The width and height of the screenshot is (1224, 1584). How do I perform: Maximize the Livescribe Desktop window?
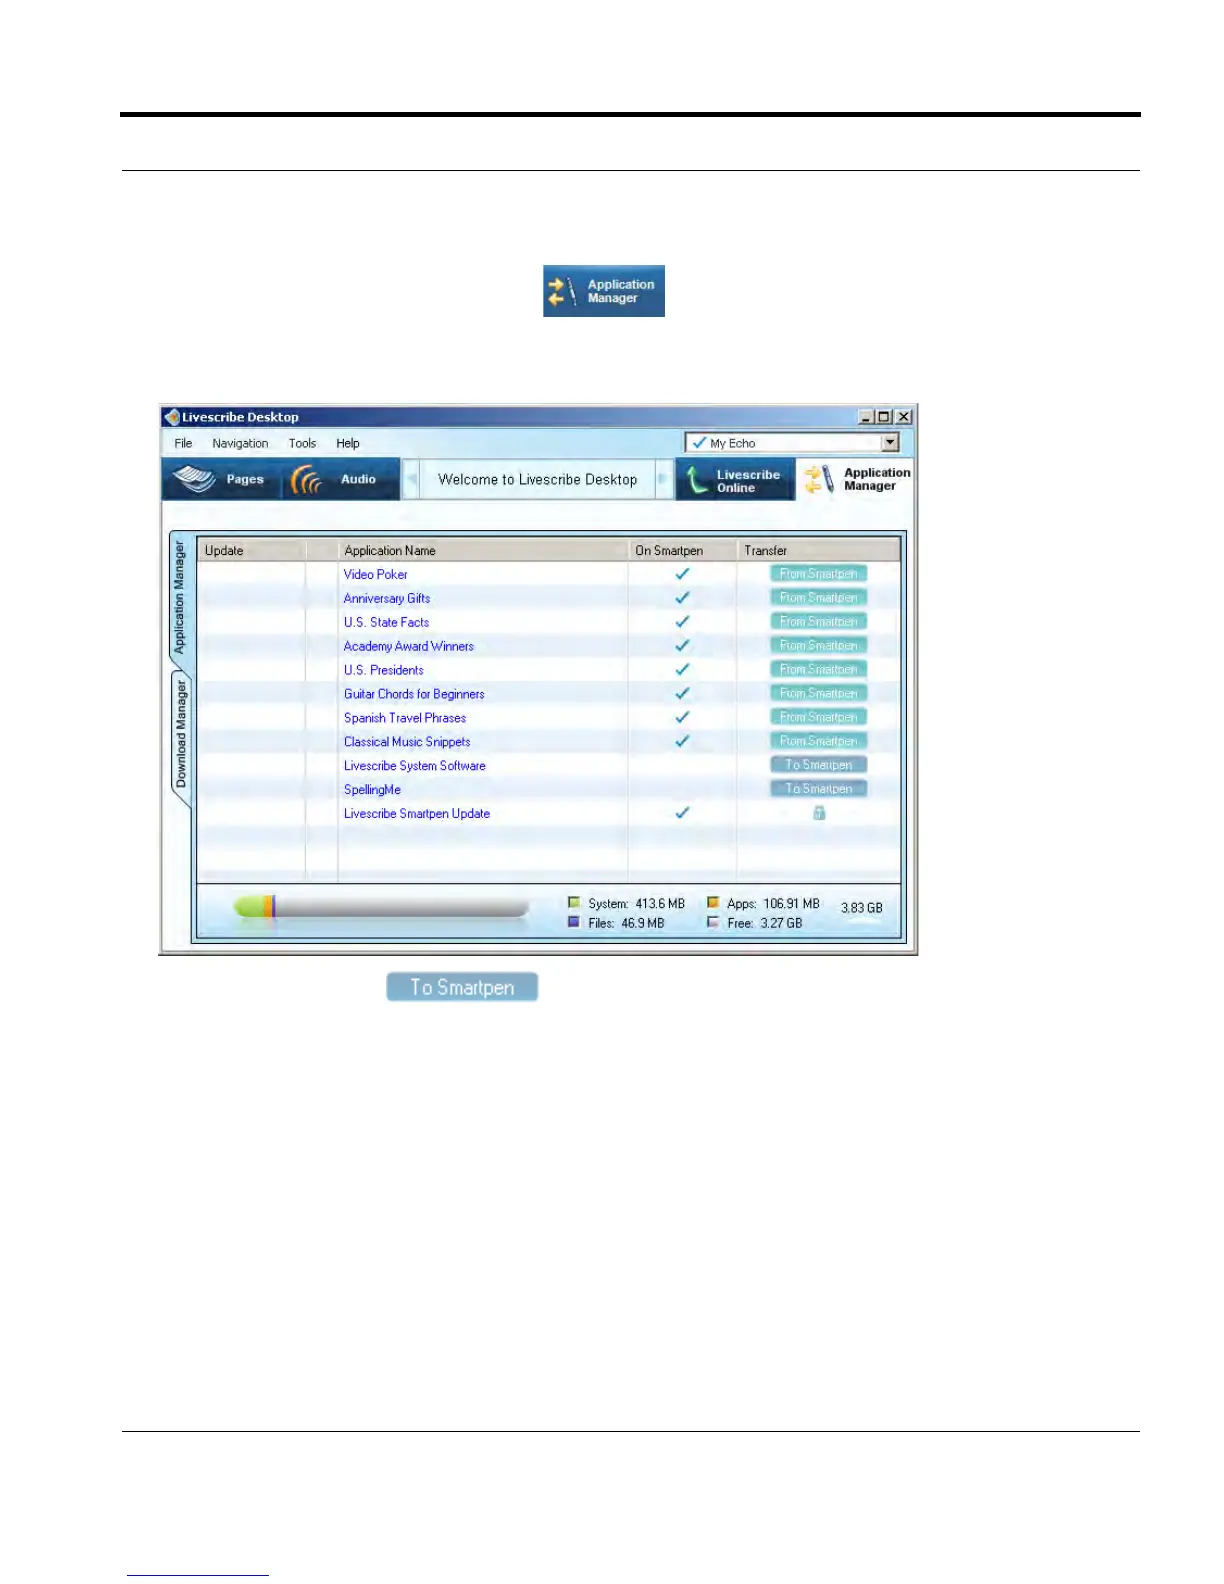tap(884, 417)
